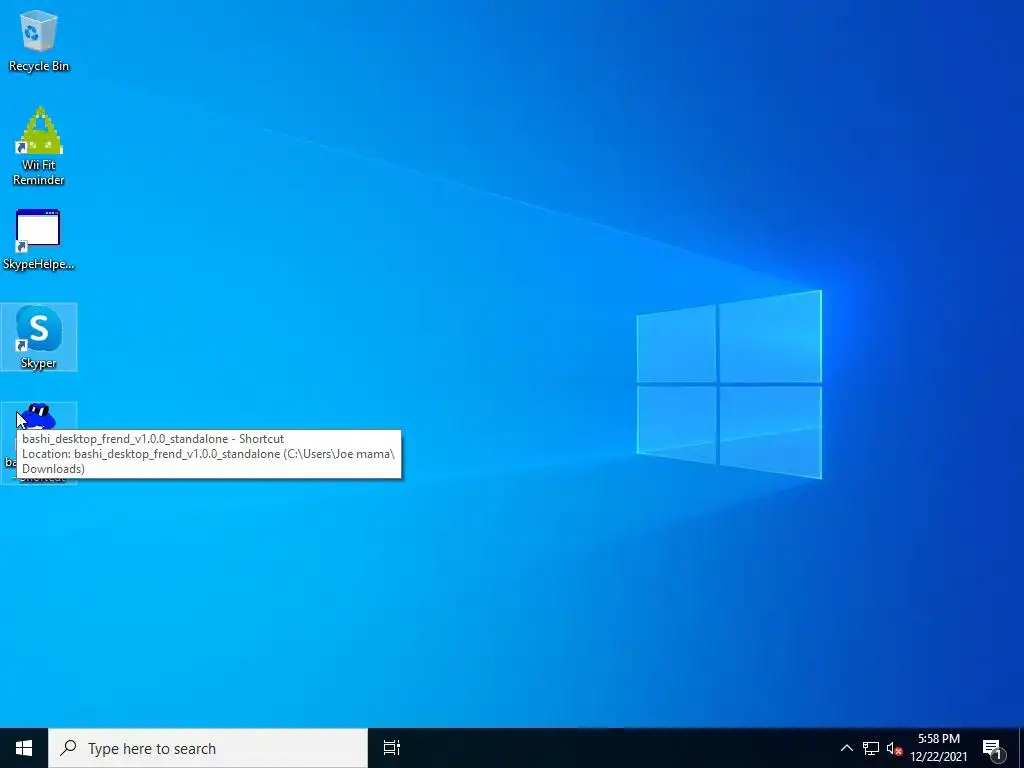Screen dimensions: 1024x768
Task: Select the Wii Fit Reminder shortcut
Action: pyautogui.click(x=39, y=146)
